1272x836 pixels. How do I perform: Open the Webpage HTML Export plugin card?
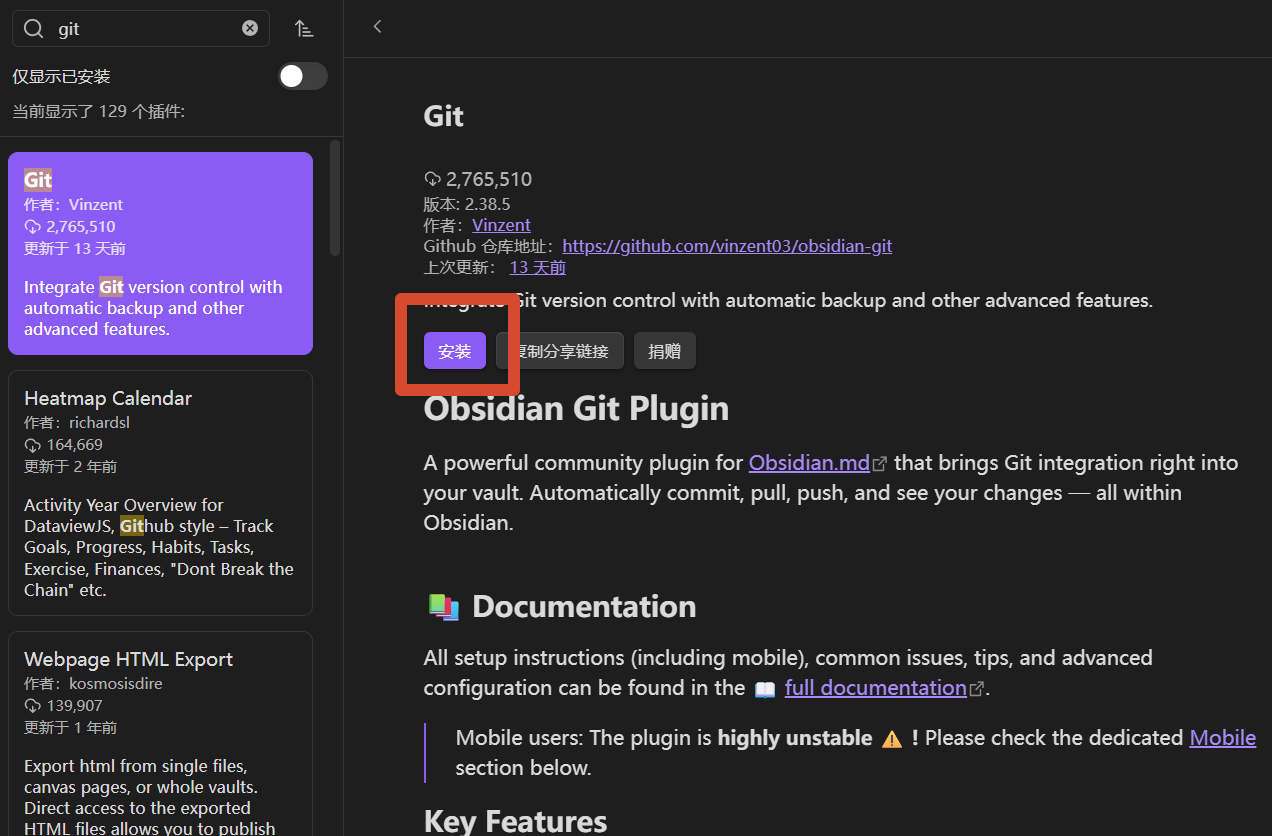click(160, 734)
